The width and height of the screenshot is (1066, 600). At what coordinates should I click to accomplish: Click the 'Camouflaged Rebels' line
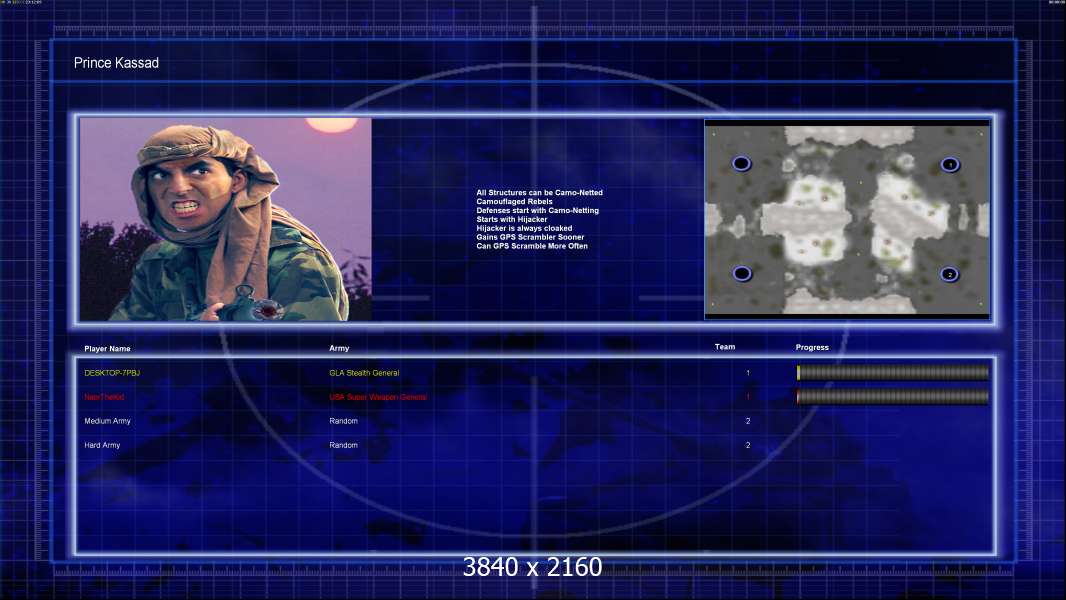click(515, 202)
